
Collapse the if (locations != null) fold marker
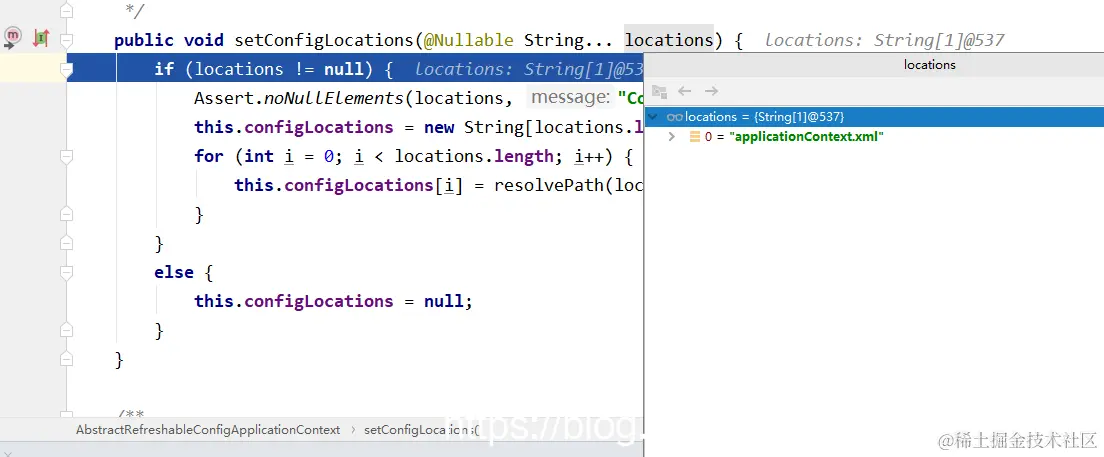[66, 69]
